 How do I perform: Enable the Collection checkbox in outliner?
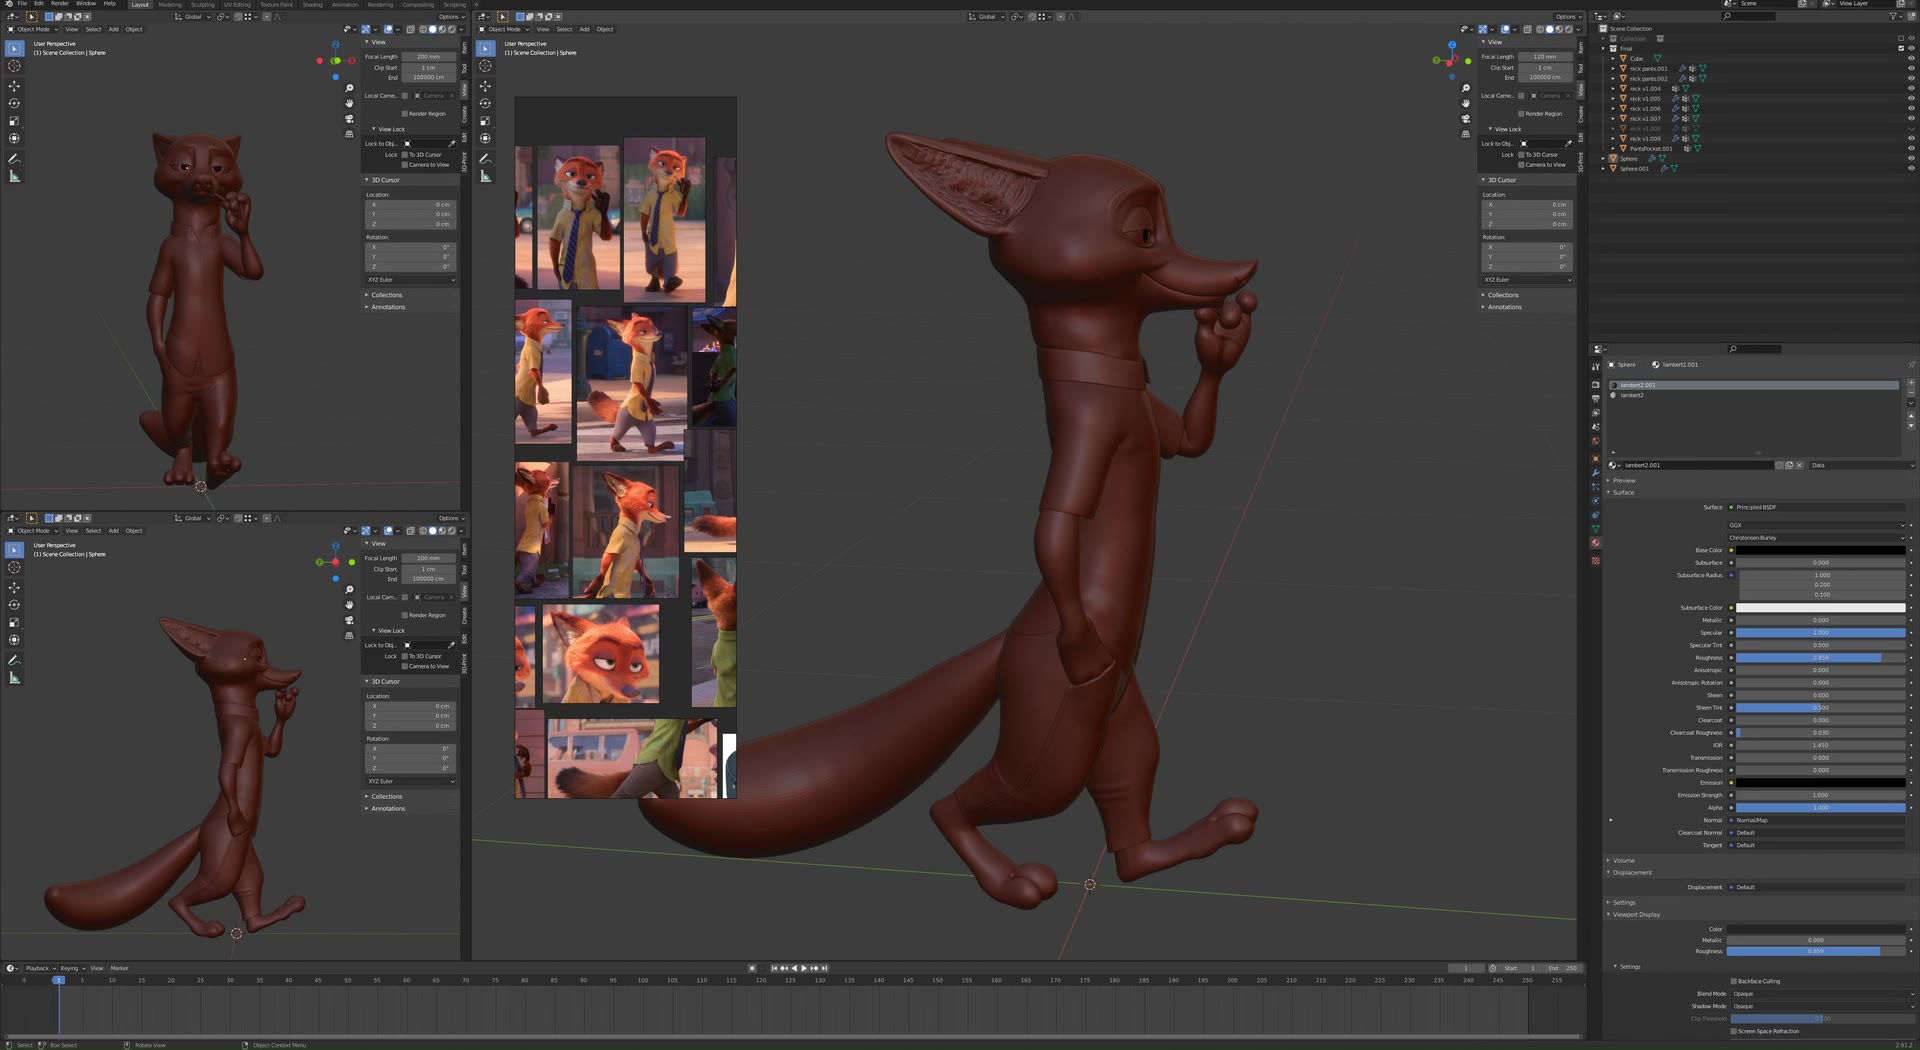1901,38
